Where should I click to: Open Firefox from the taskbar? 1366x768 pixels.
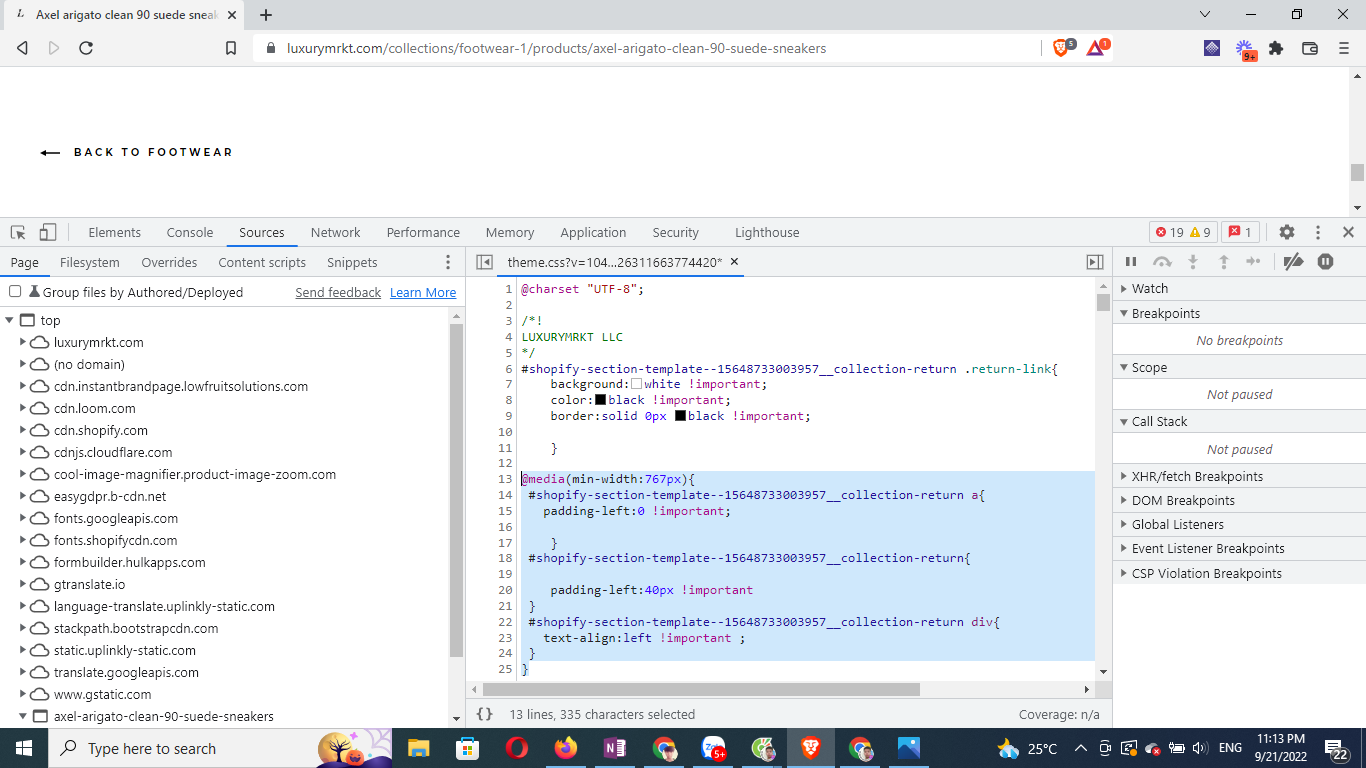coord(565,748)
